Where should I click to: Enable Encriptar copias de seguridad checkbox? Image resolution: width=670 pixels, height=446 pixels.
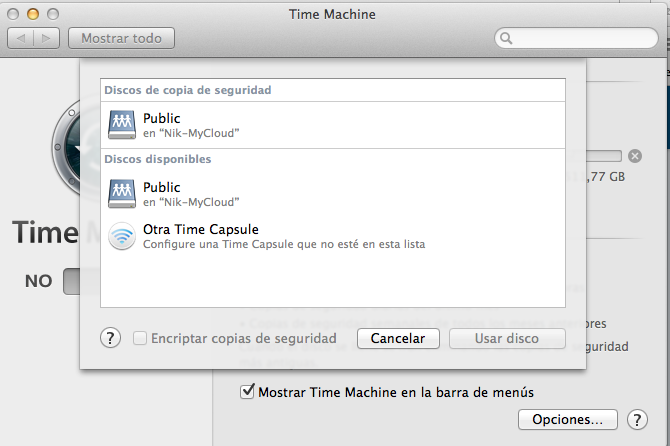pos(140,338)
